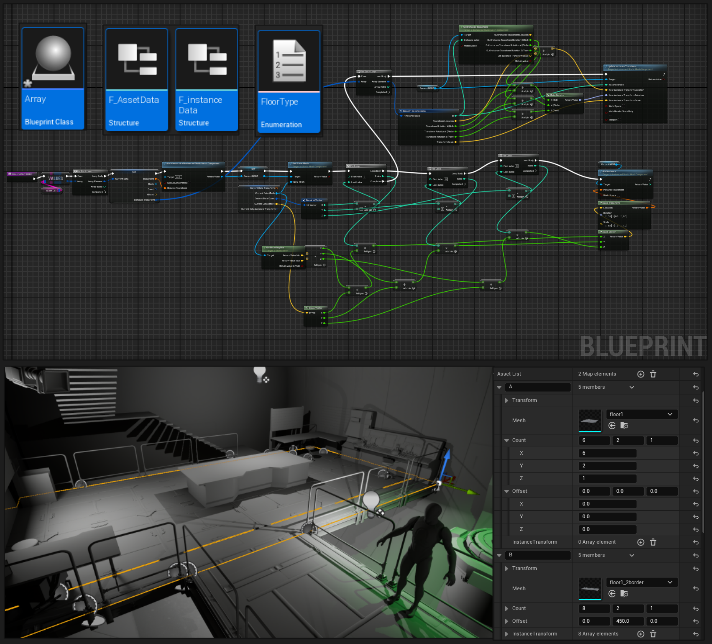
Task: Reset the element B key row to default
Action: click(x=696, y=555)
